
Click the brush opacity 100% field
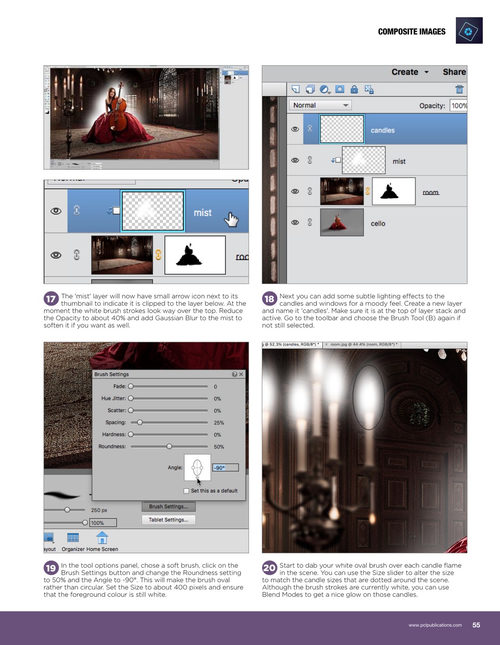103,523
